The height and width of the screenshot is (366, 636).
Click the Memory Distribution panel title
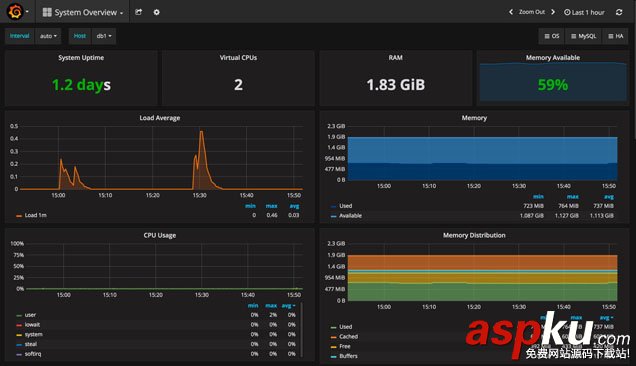474,235
